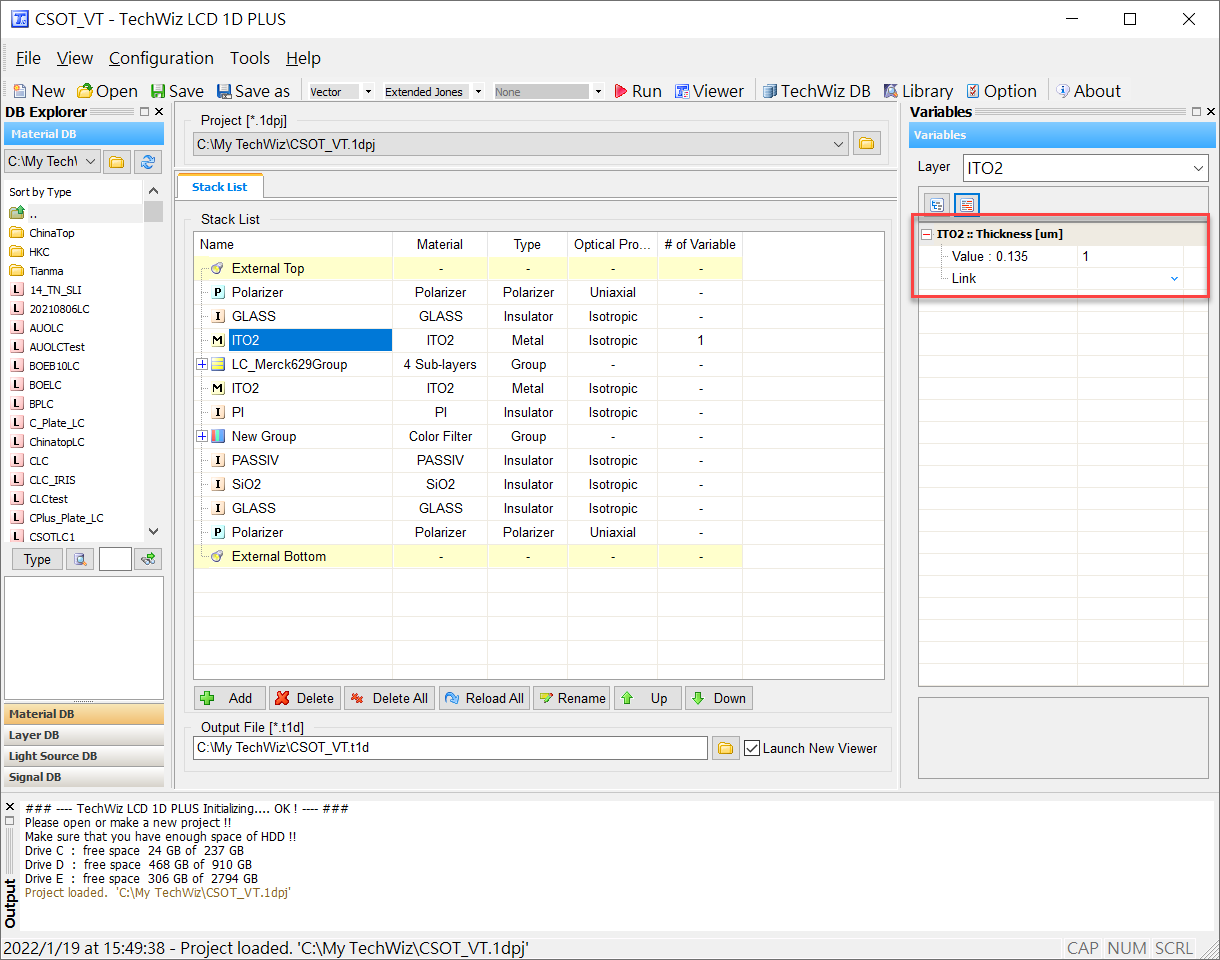This screenshot has height=960, width=1220.
Task: Click the Run simulation icon
Action: tap(621, 91)
